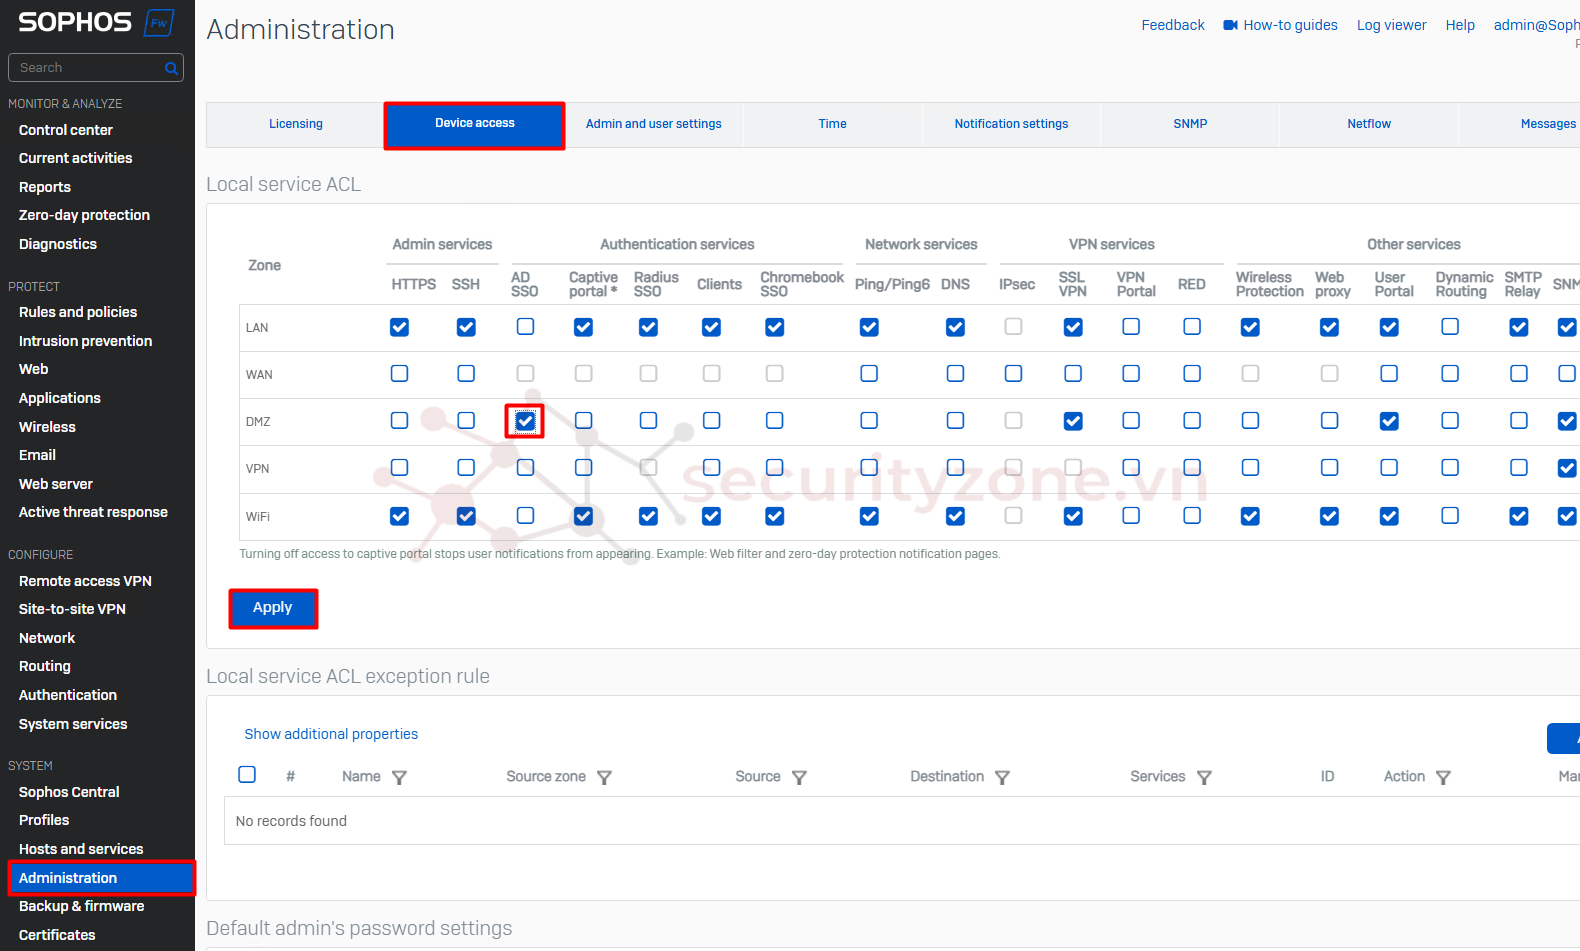Open the Action filter icon
This screenshot has height=951, width=1580.
point(1443,777)
